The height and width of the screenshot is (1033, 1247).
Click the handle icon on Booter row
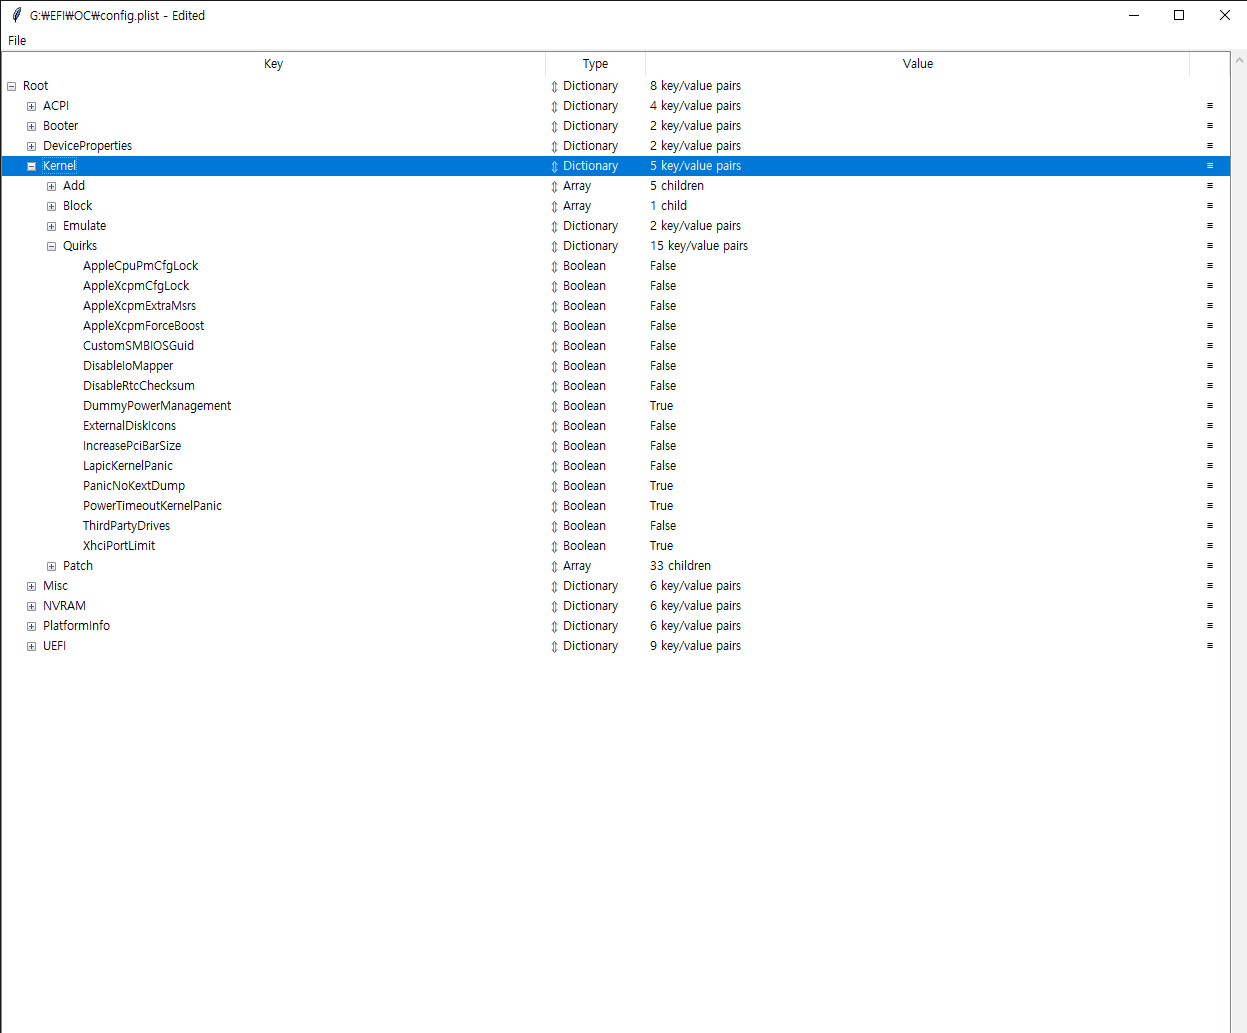1209,126
